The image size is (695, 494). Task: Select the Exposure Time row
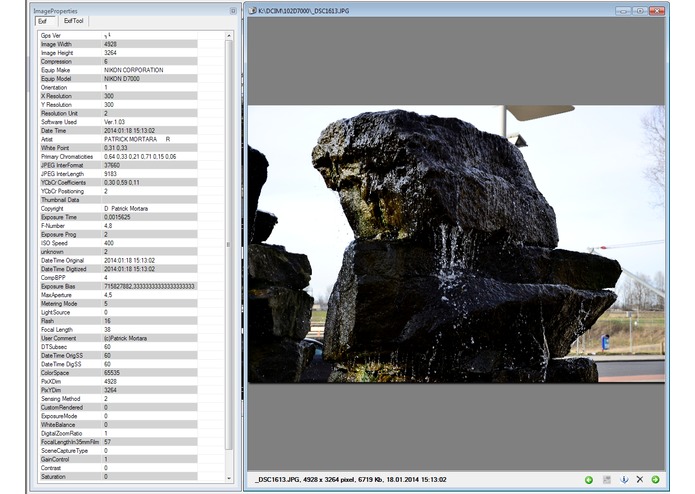118,217
